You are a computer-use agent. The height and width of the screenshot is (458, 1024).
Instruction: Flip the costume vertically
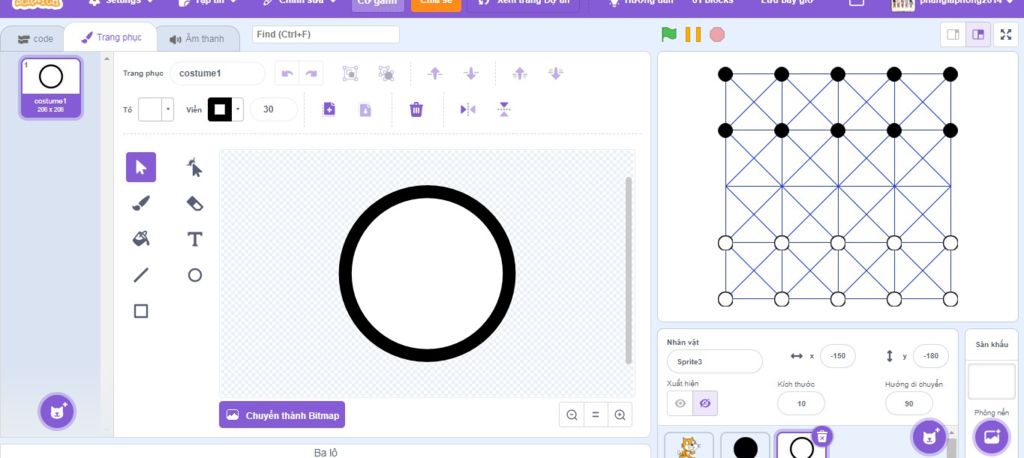(x=504, y=109)
